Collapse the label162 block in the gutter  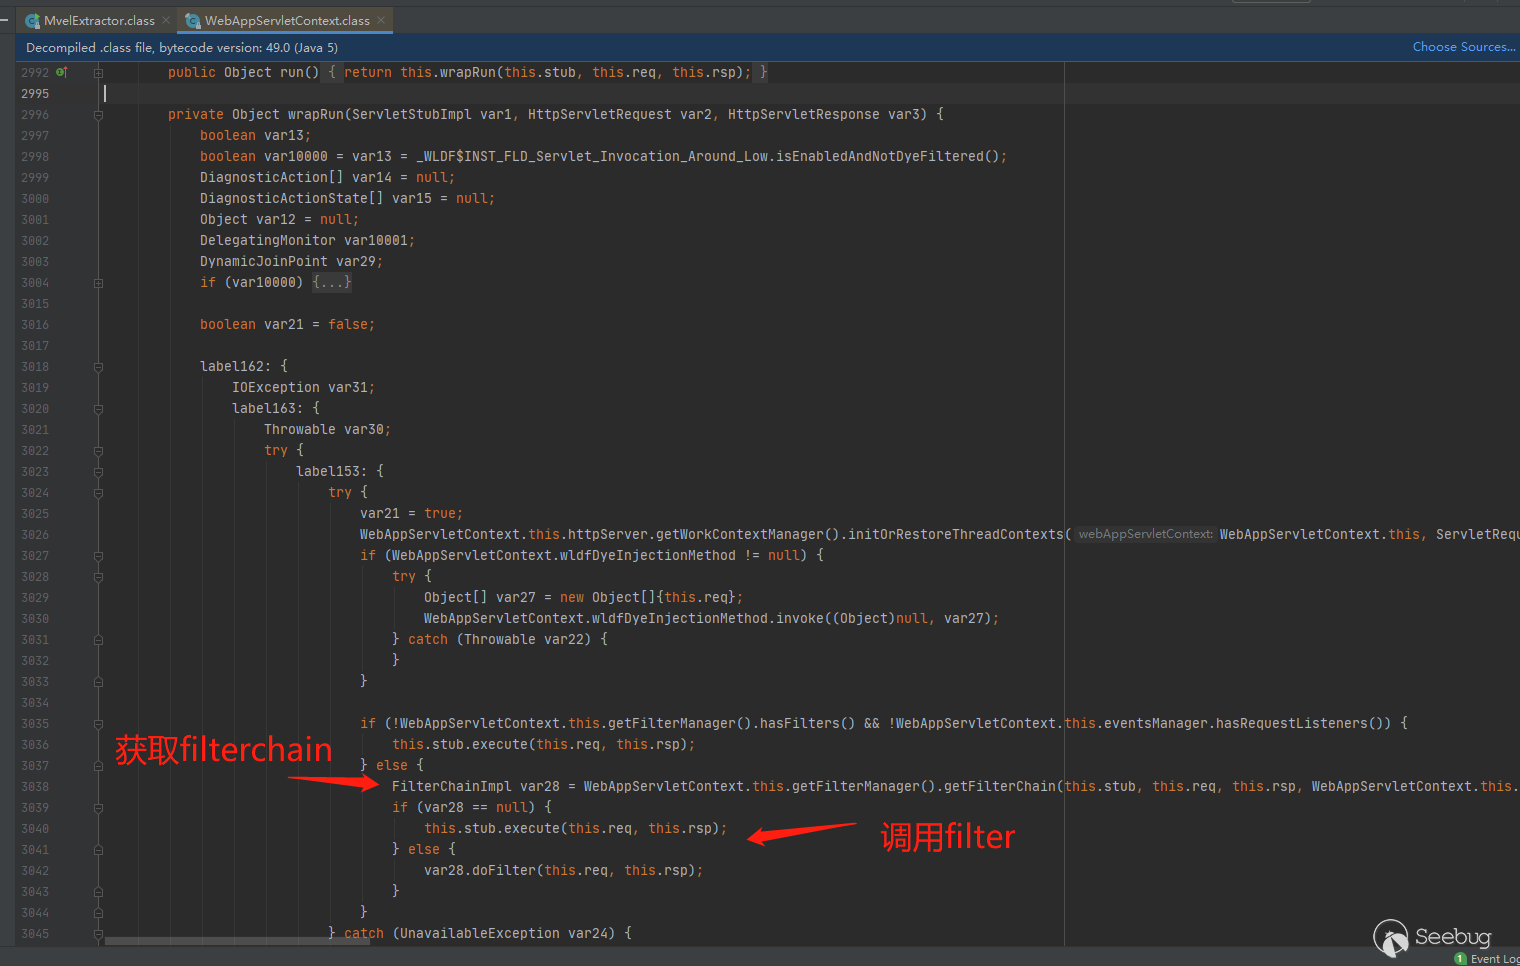[x=98, y=367]
